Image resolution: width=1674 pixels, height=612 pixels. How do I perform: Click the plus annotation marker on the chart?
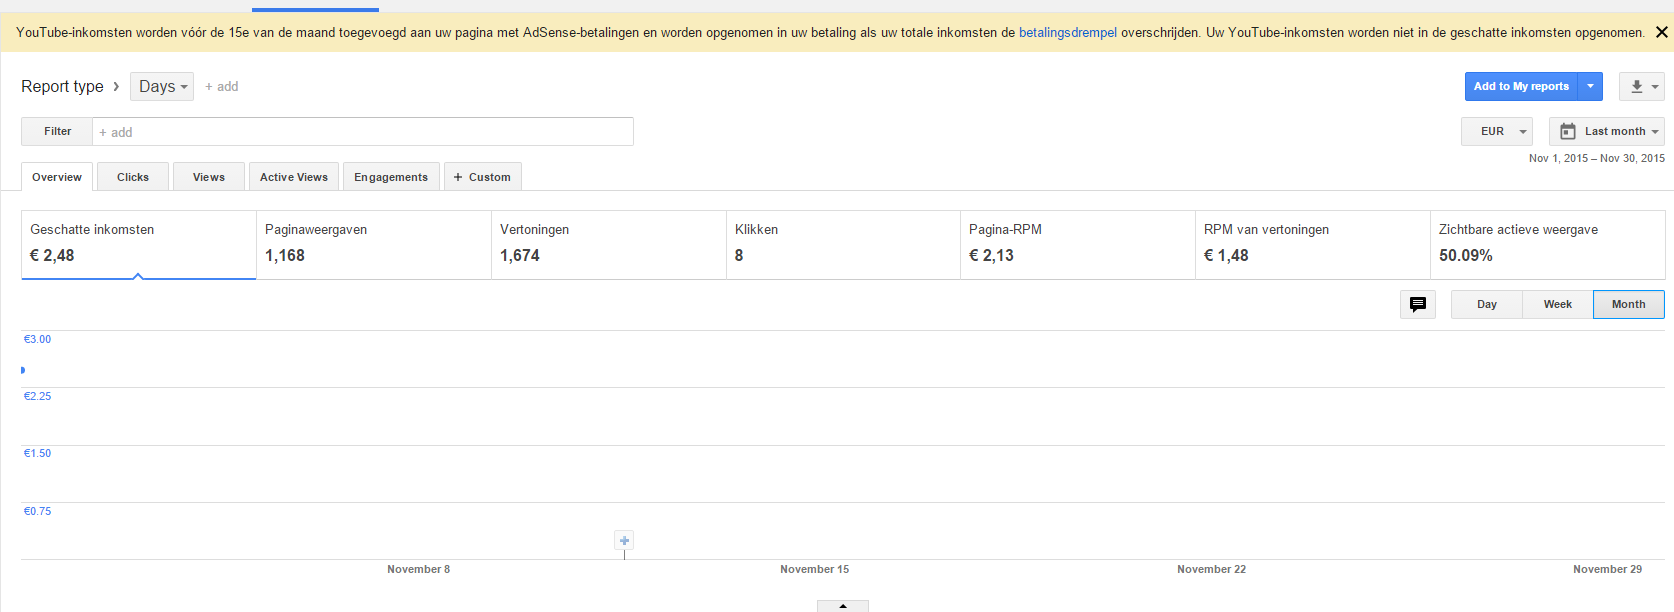pos(624,541)
